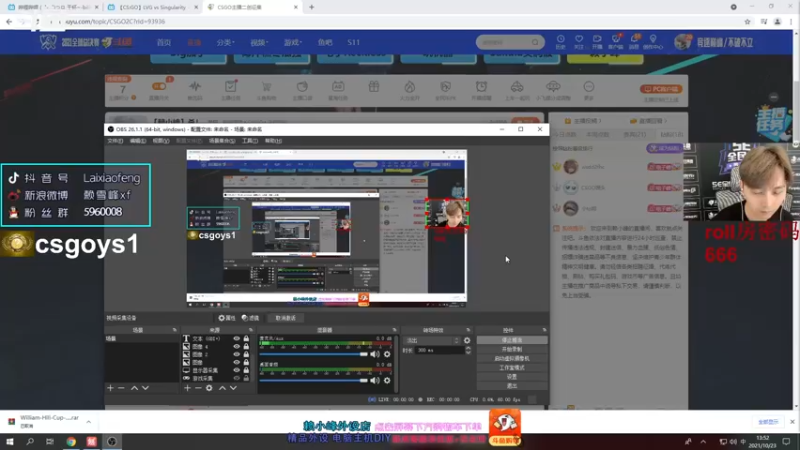The width and height of the screenshot is (800, 450).
Task: Open the scene transition type dropdown
Action: (432, 340)
